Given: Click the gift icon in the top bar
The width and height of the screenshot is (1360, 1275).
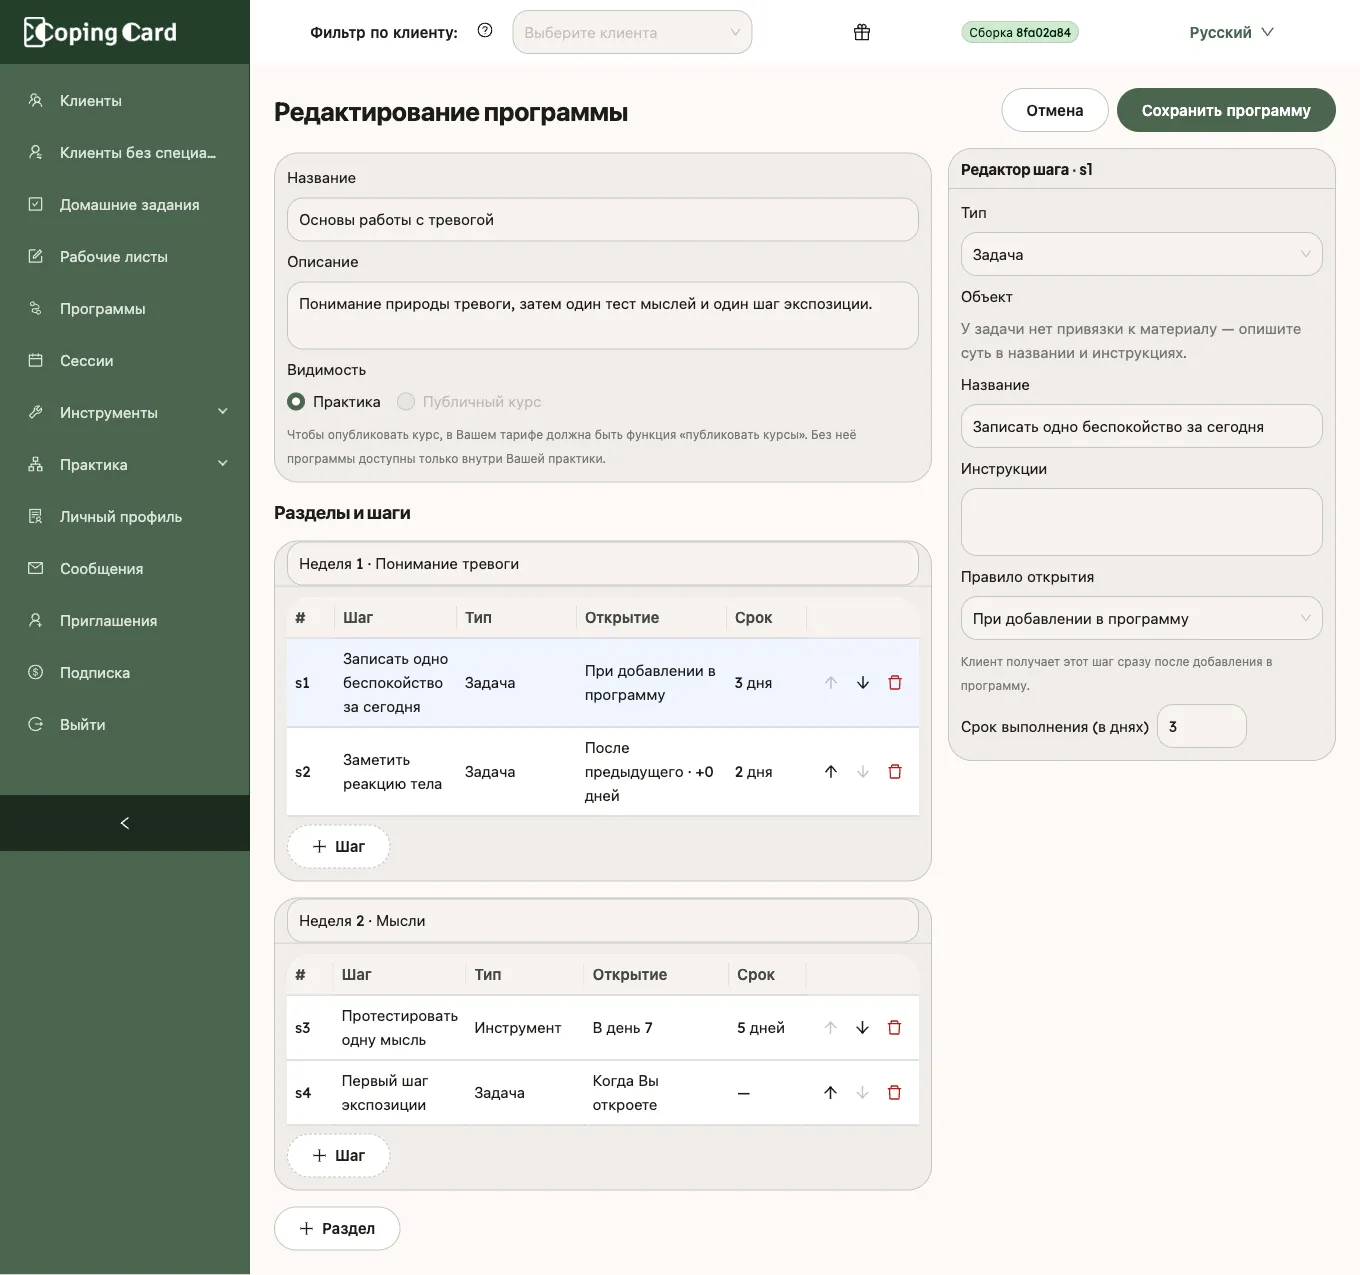Looking at the screenshot, I should [862, 32].
